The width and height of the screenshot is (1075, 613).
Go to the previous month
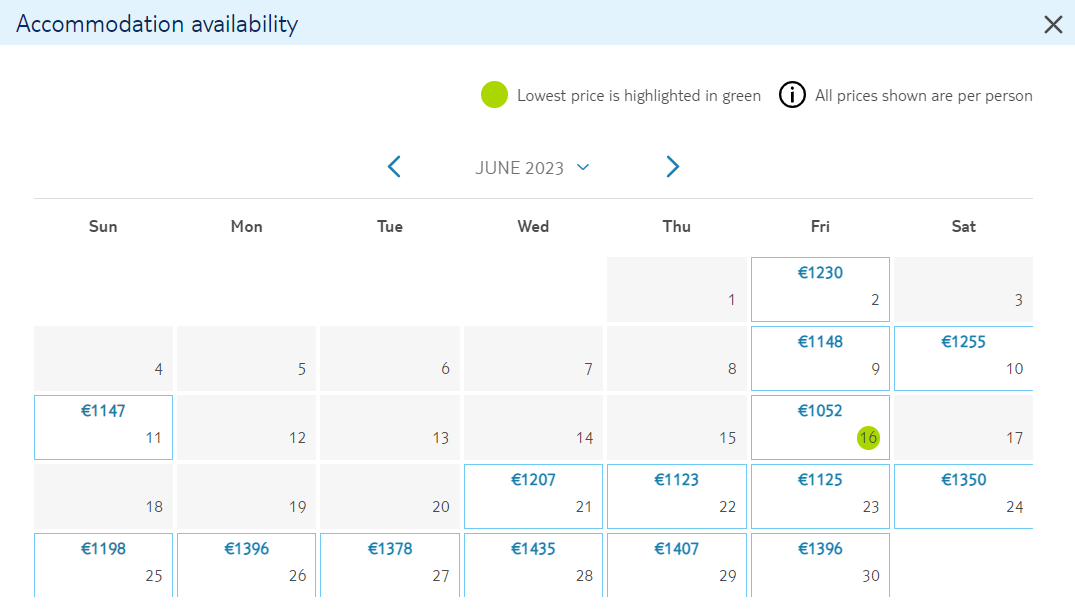click(x=394, y=167)
